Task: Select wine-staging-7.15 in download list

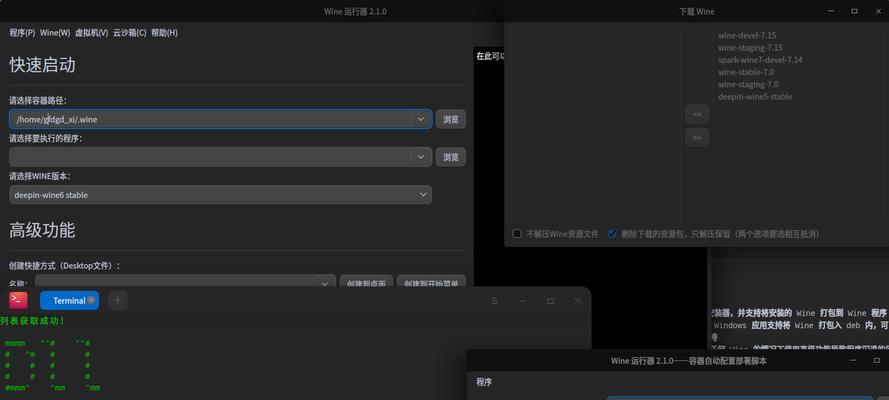Action: tap(750, 48)
